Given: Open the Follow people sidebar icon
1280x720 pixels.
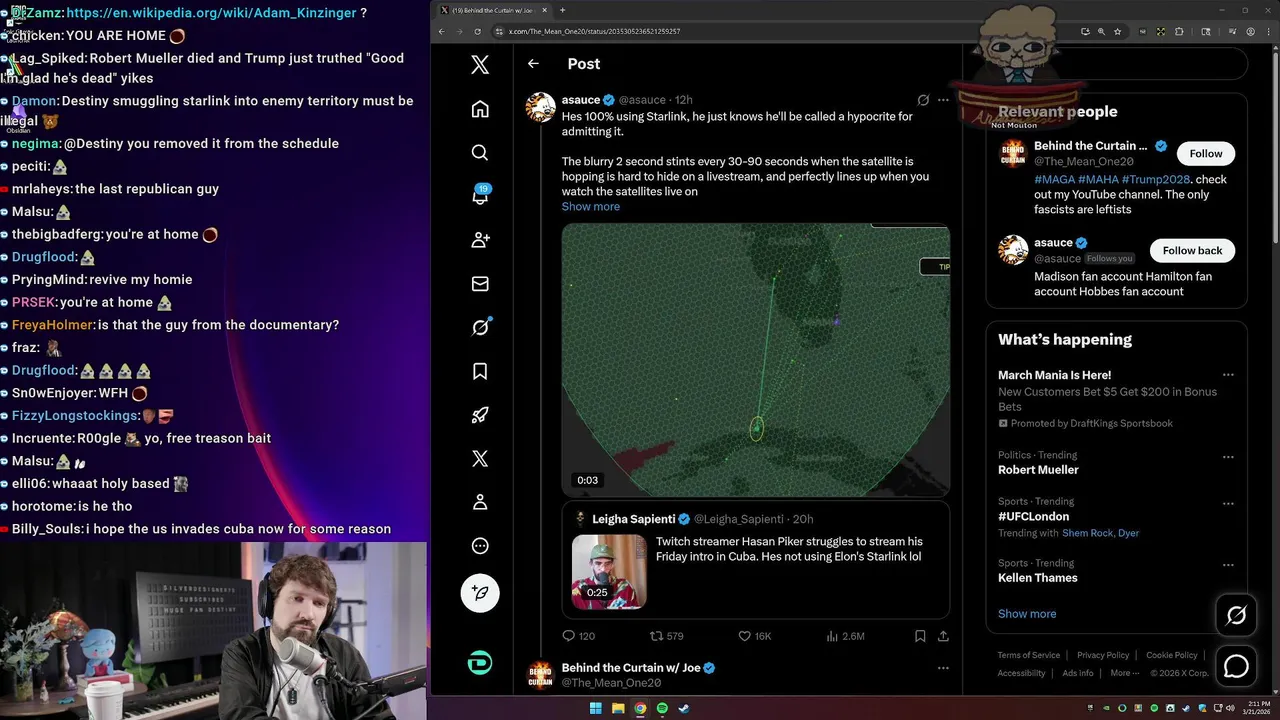Looking at the screenshot, I should (480, 240).
